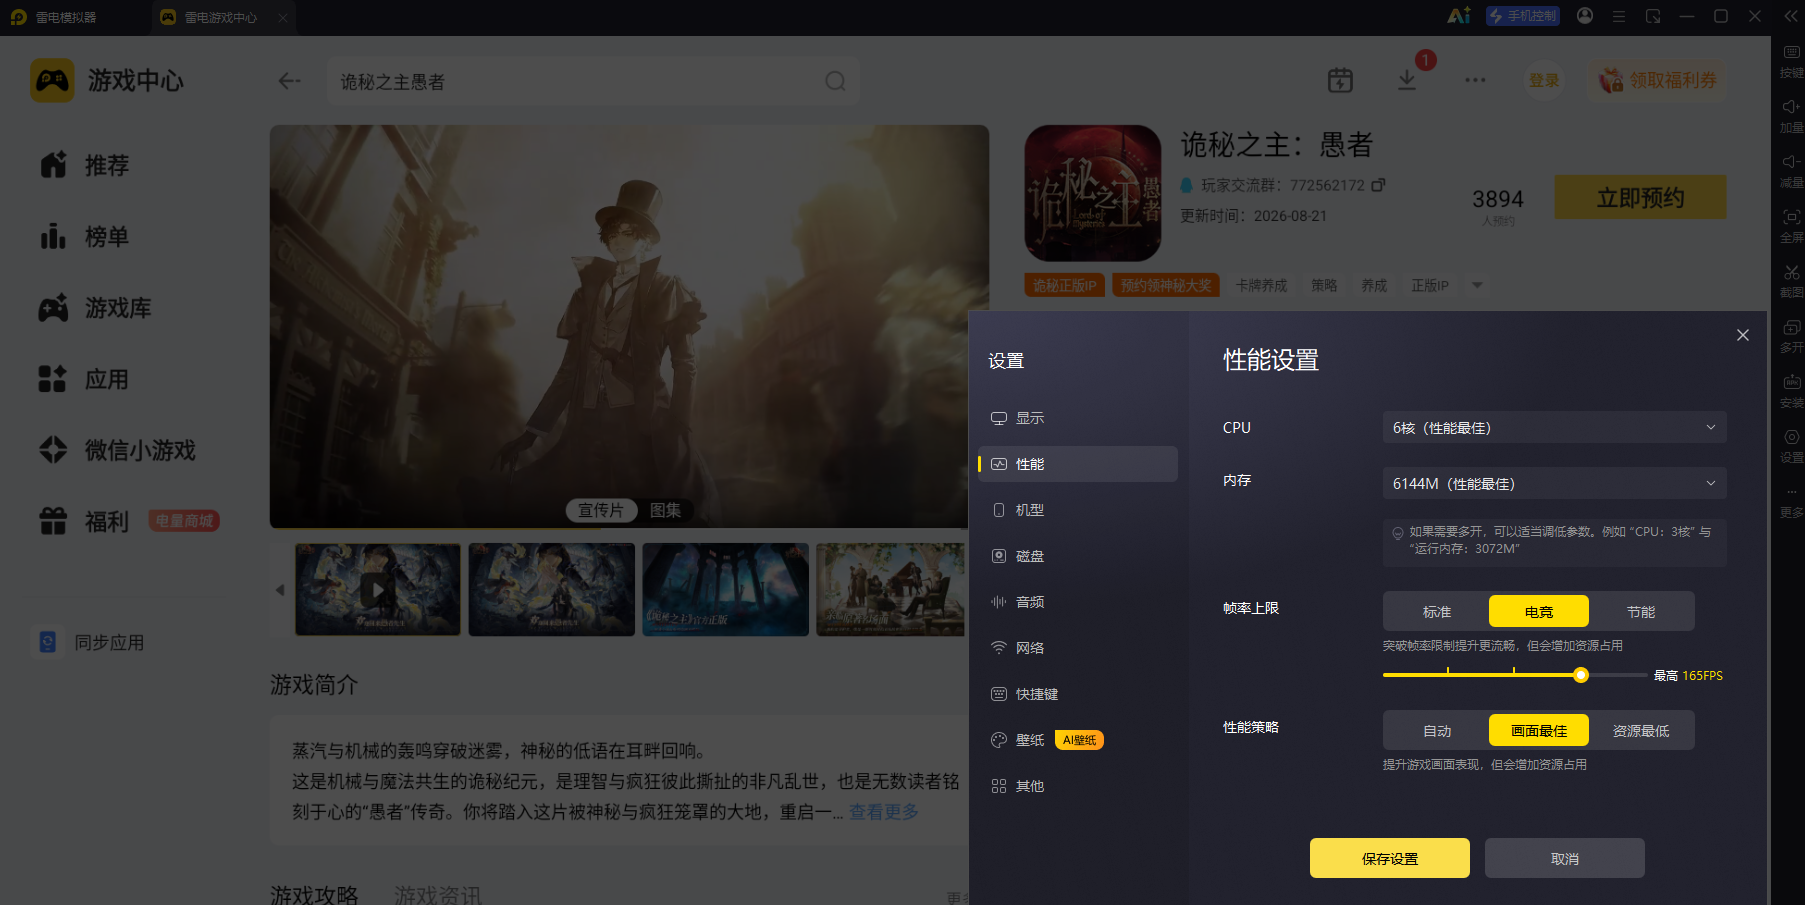Open the 内存 memory dropdown

[1554, 483]
